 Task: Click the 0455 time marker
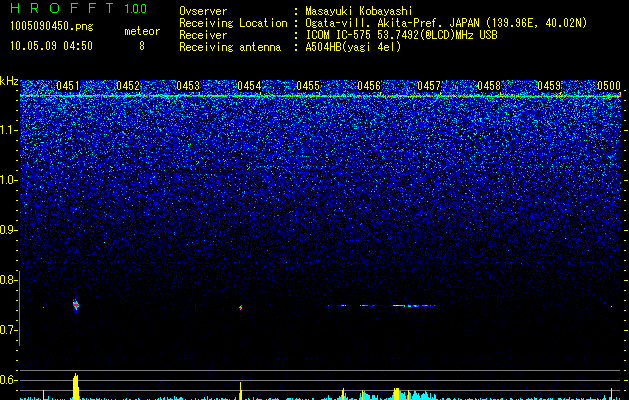click(308, 86)
